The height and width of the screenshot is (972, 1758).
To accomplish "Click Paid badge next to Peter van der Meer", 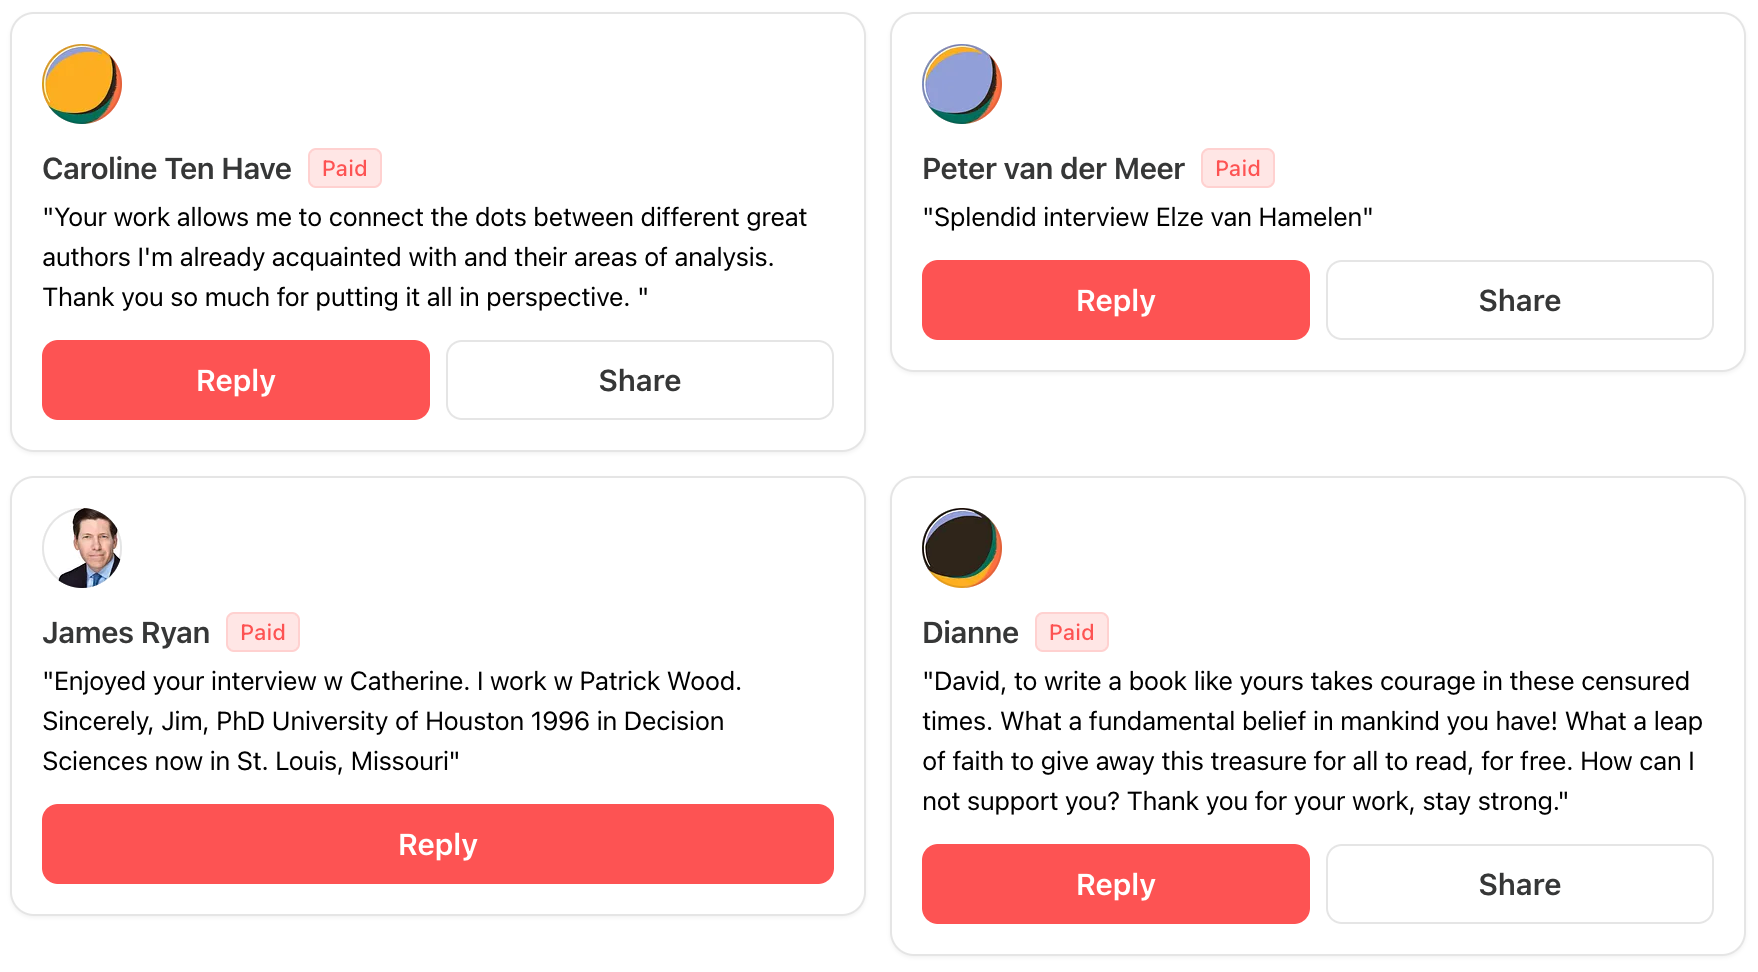I will 1237,168.
